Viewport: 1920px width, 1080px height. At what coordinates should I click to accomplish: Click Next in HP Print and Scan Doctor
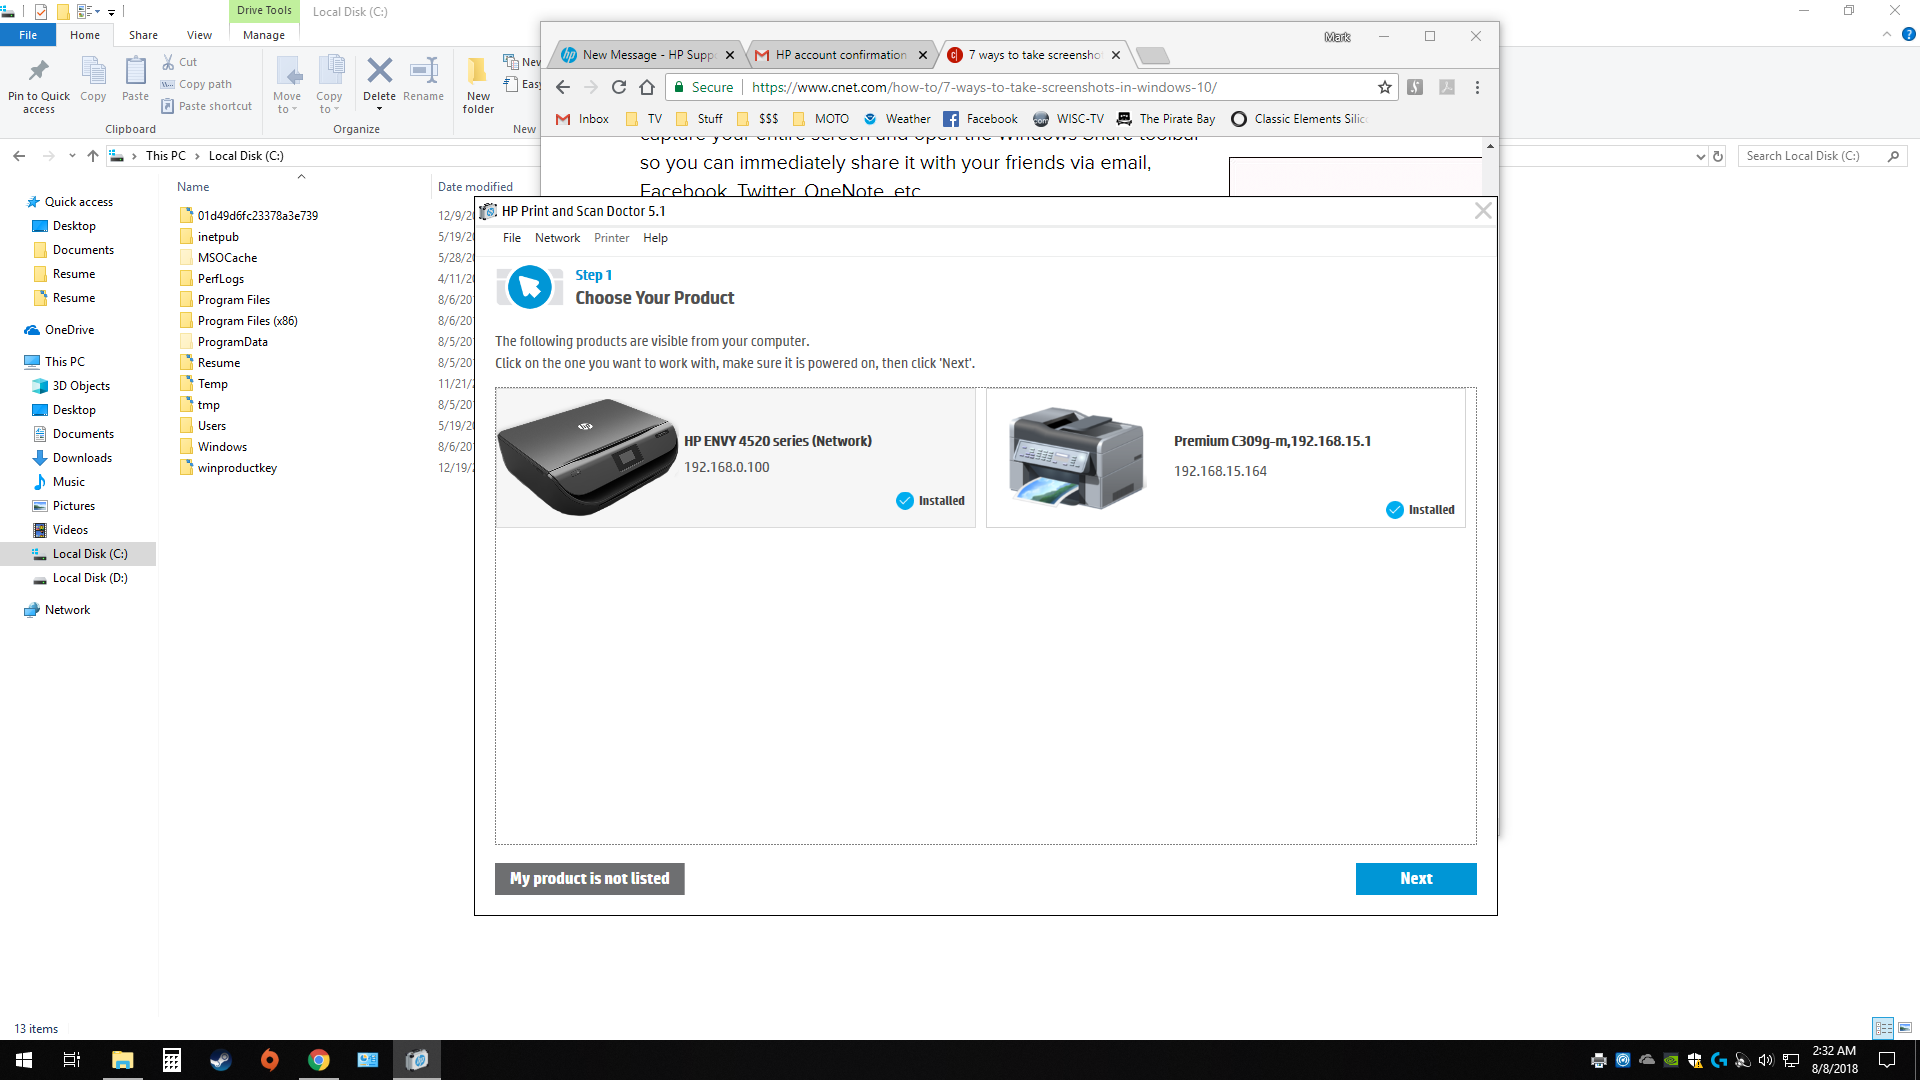1415,878
